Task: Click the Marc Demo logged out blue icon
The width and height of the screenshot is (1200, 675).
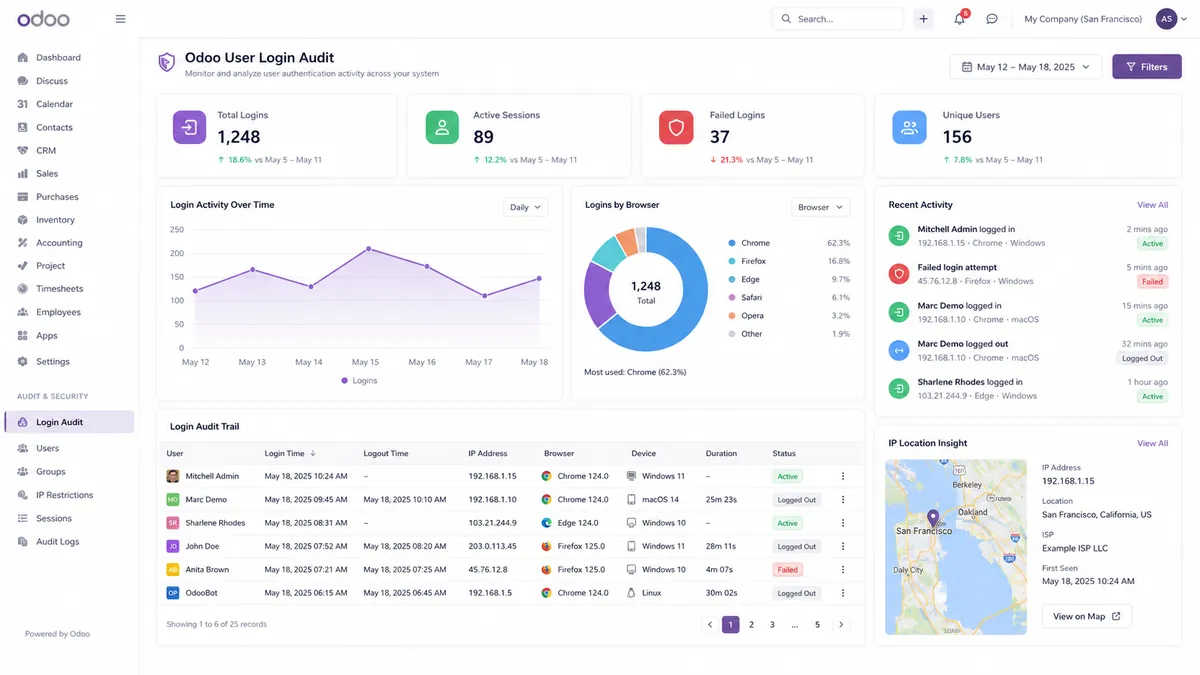Action: [x=899, y=350]
